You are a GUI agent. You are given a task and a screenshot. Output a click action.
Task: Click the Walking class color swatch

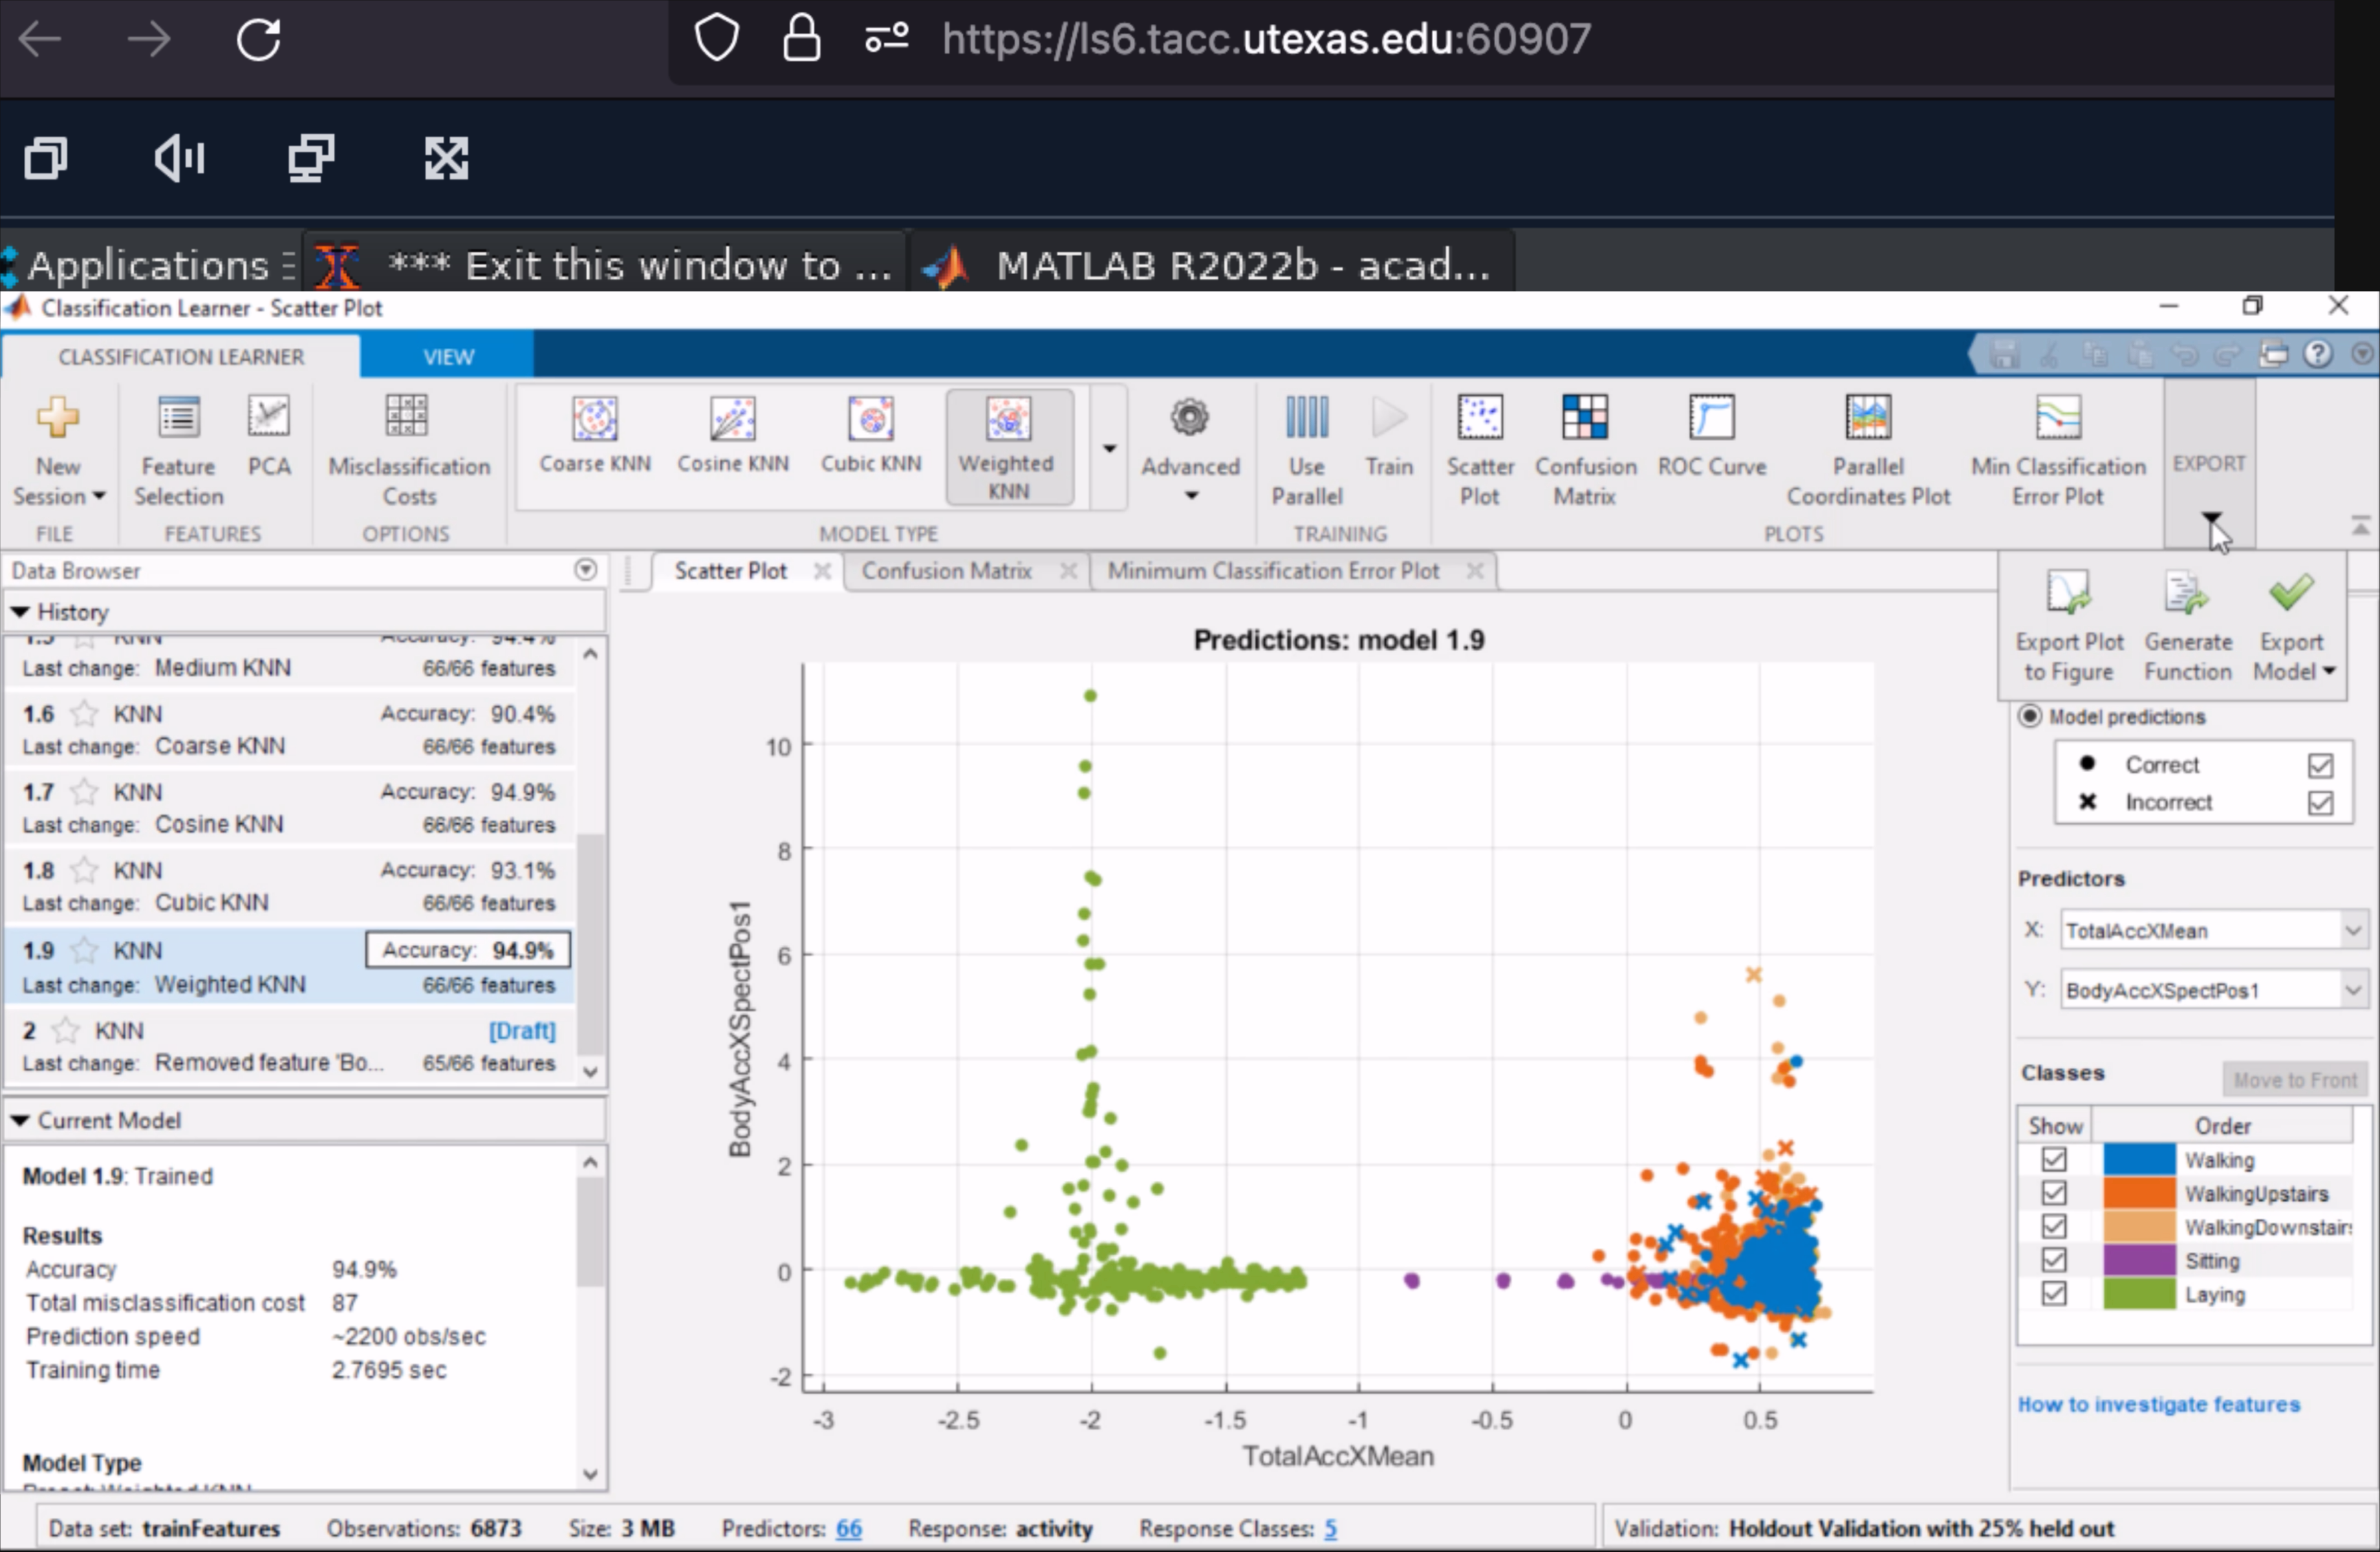coord(2140,1160)
